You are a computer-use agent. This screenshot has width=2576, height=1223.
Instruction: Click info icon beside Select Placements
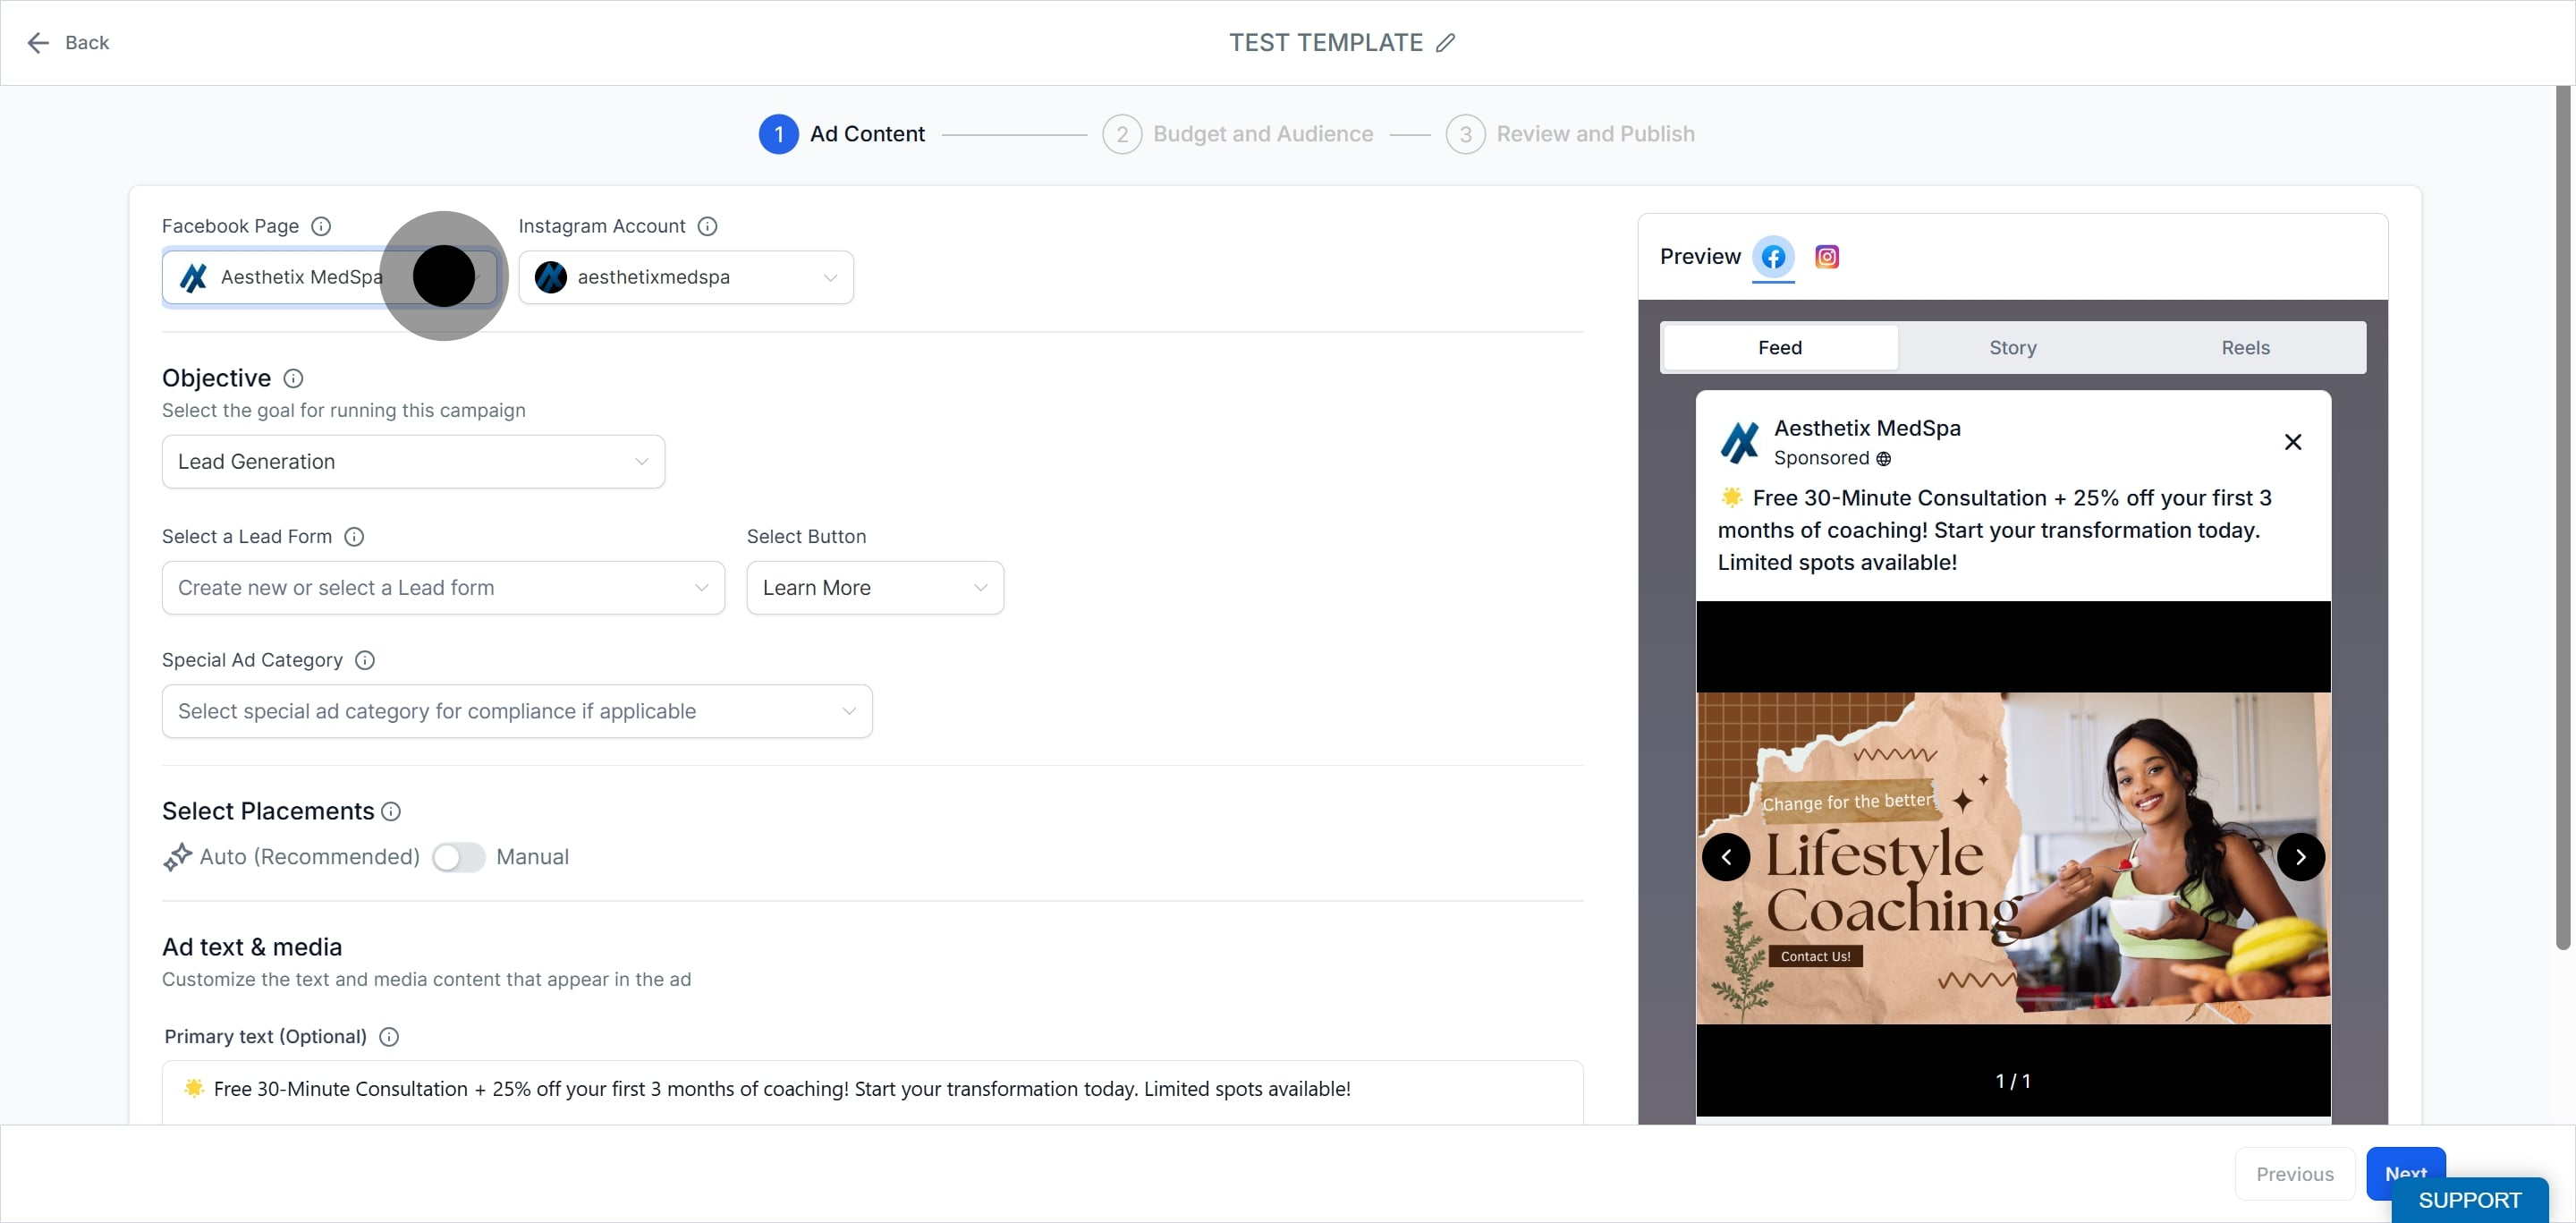pos(391,811)
